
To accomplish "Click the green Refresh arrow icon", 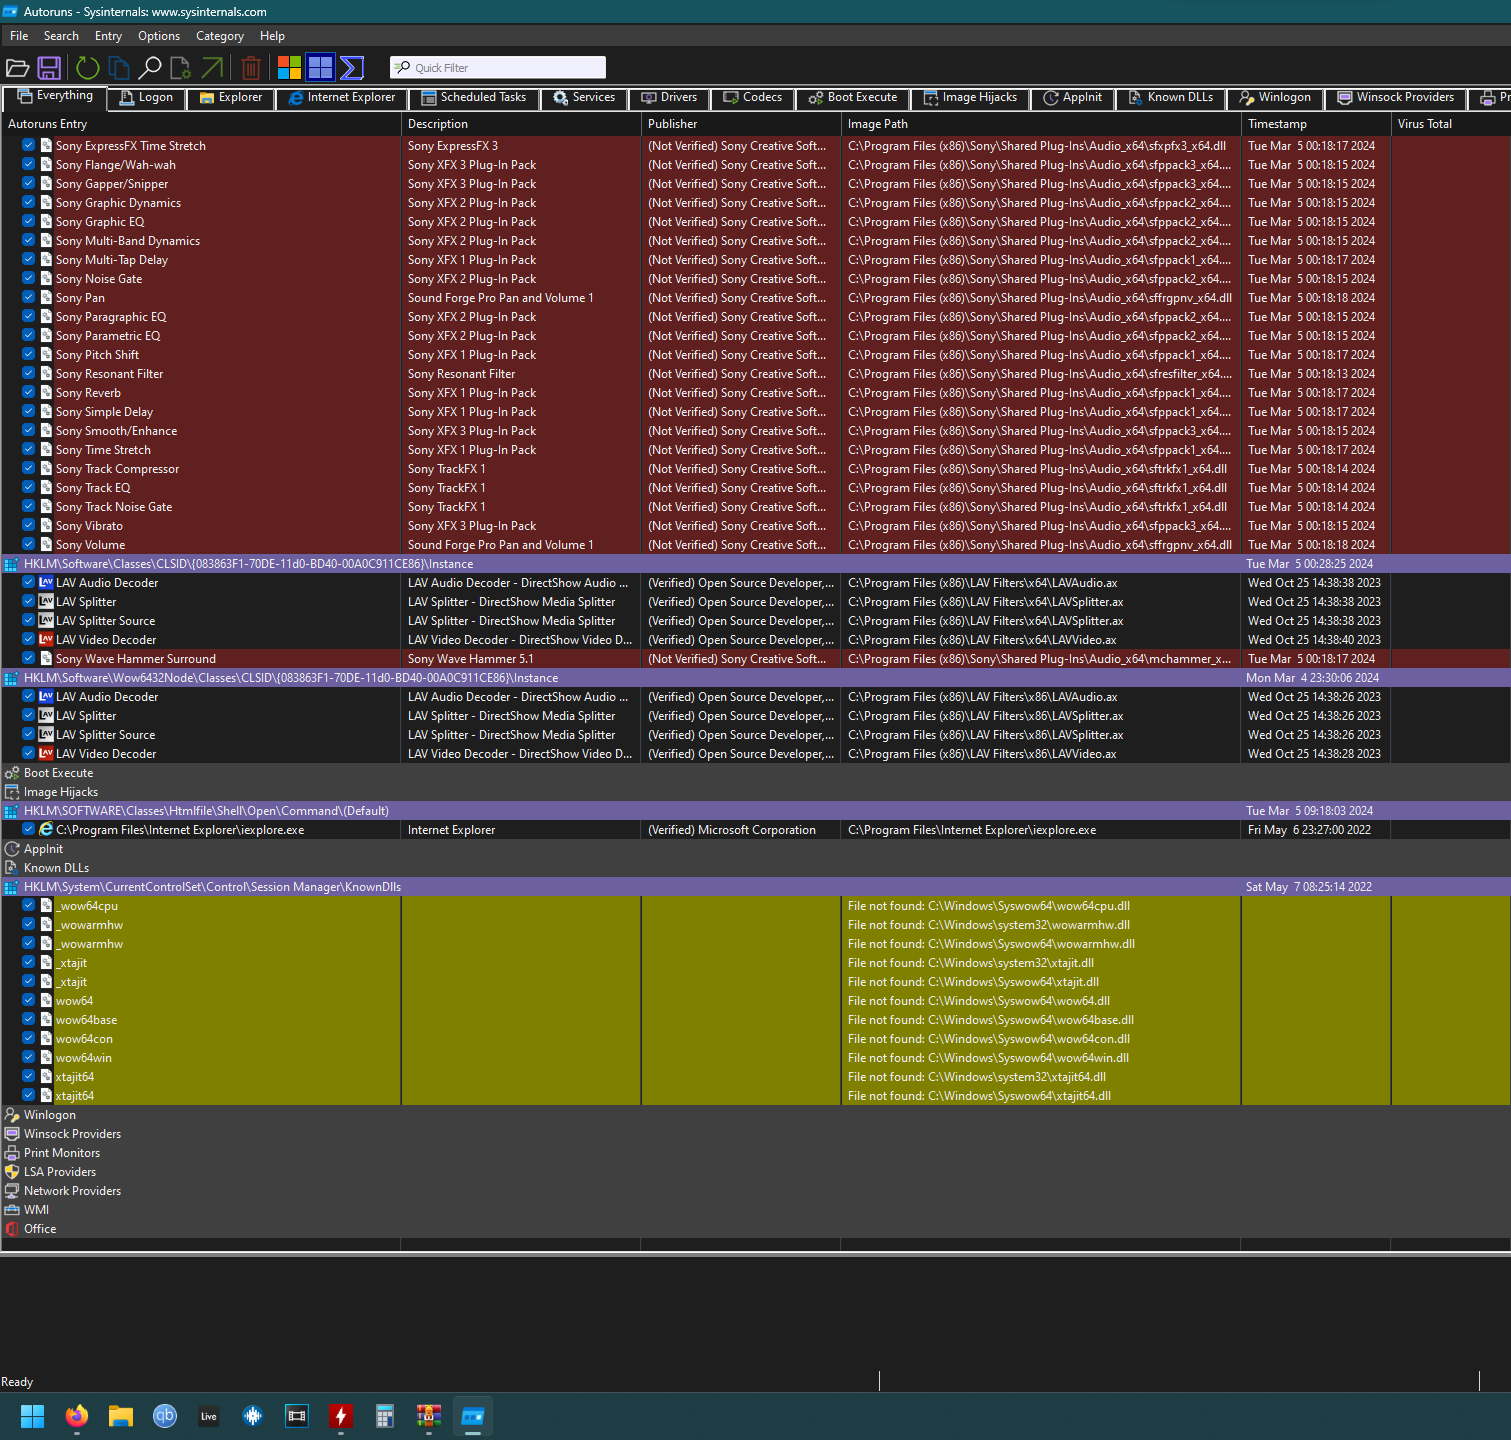I will 88,68.
